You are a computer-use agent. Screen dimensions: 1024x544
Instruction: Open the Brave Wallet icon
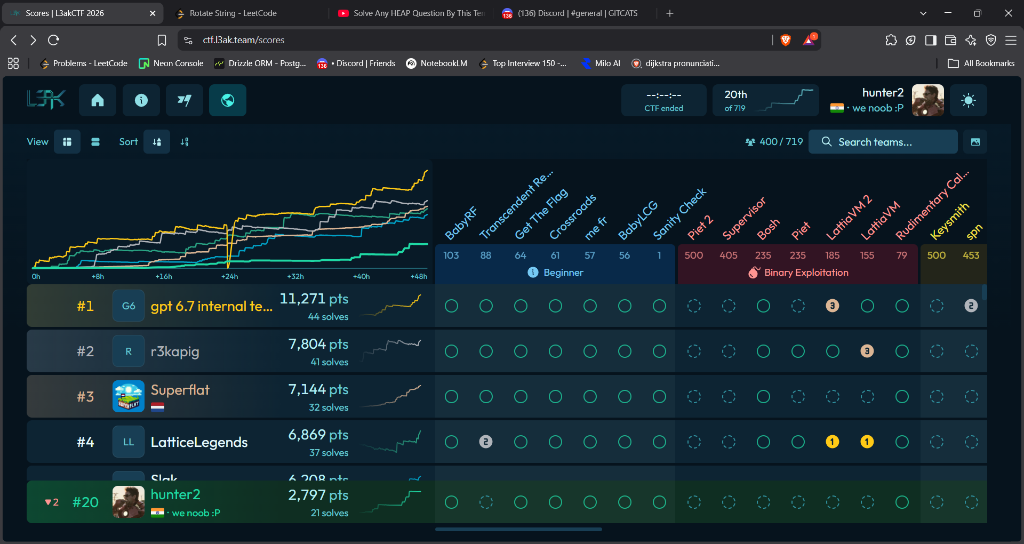point(951,40)
